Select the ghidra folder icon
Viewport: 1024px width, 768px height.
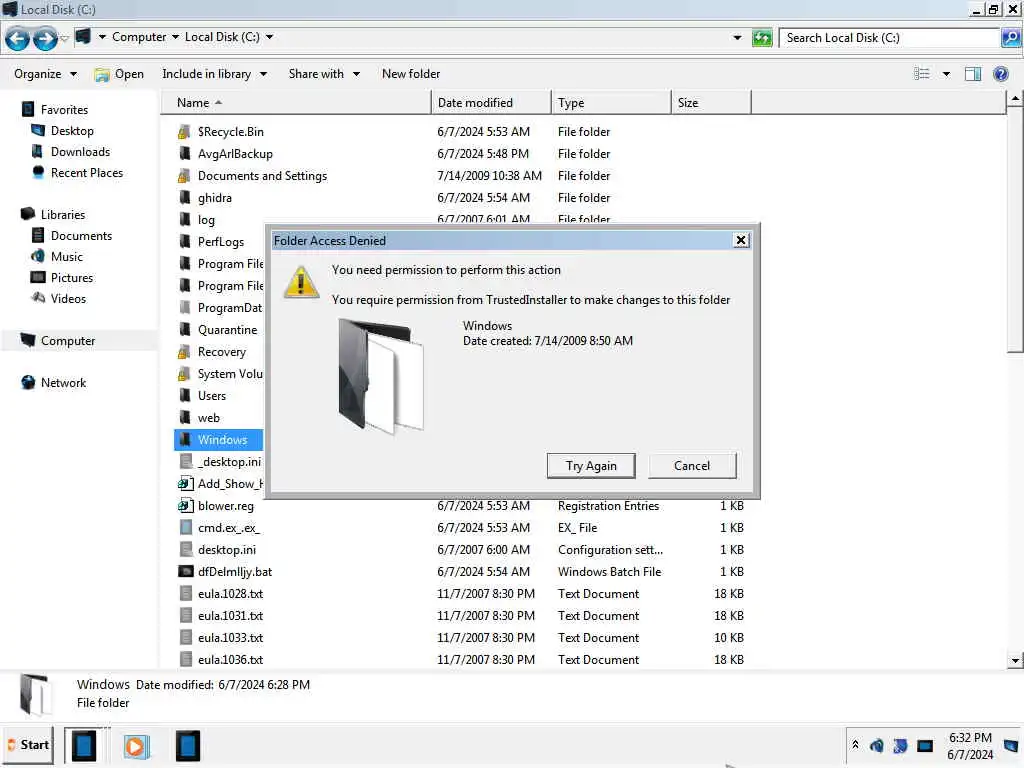(x=185, y=198)
